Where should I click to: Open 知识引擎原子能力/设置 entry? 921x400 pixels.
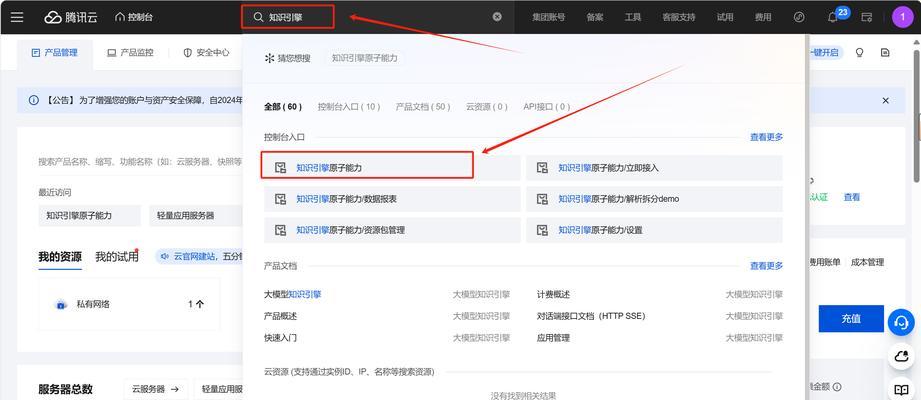[x=654, y=230]
